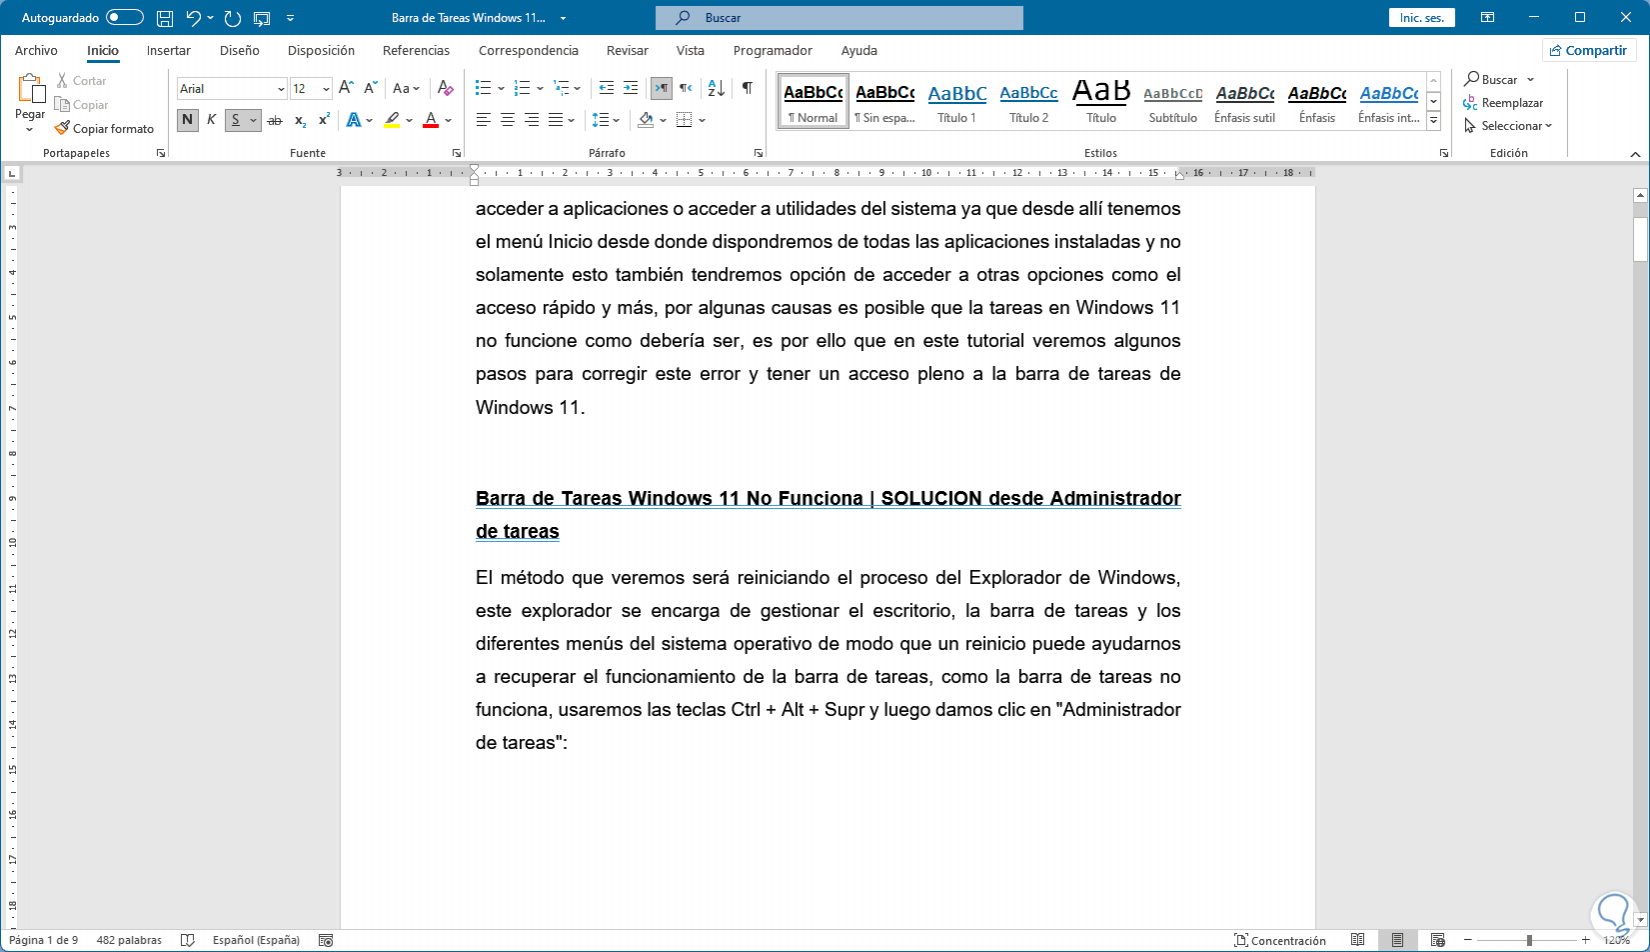The height and width of the screenshot is (952, 1650).
Task: Switch to the Revisar tab
Action: click(x=627, y=50)
